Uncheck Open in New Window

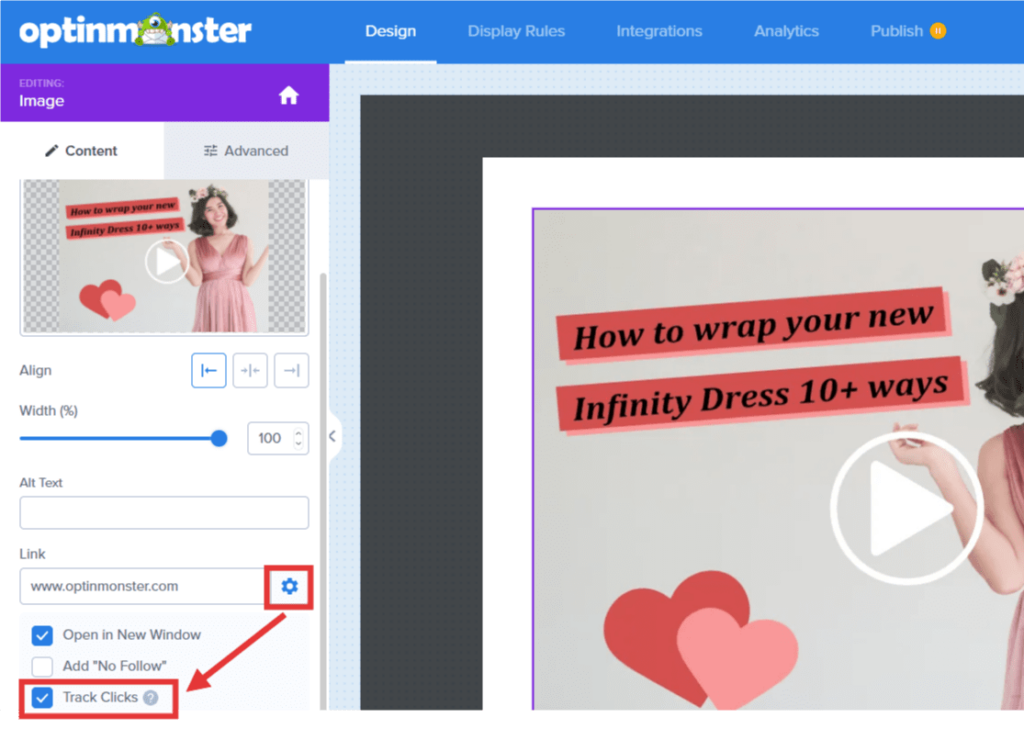[x=42, y=635]
